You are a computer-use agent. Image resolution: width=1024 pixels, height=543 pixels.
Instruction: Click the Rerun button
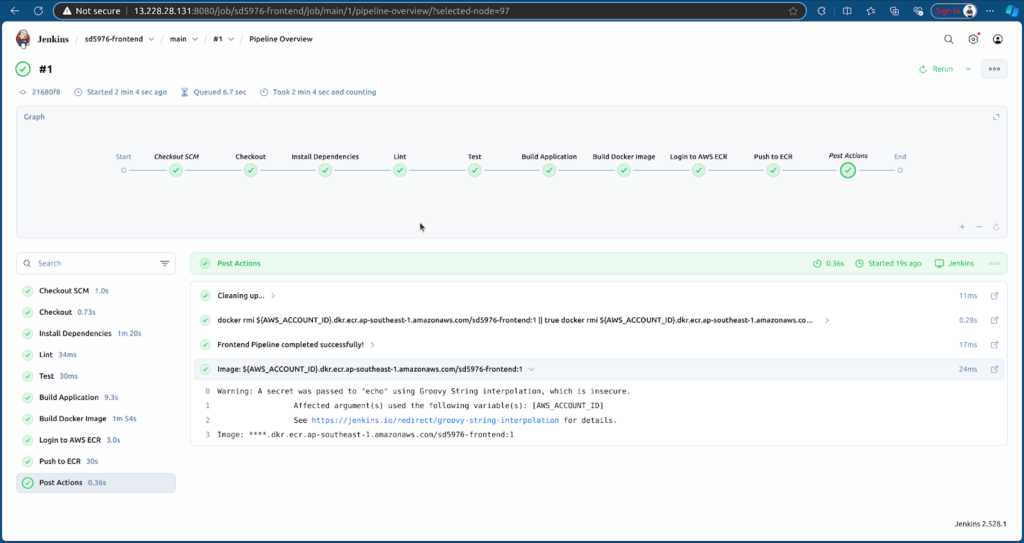pos(936,69)
